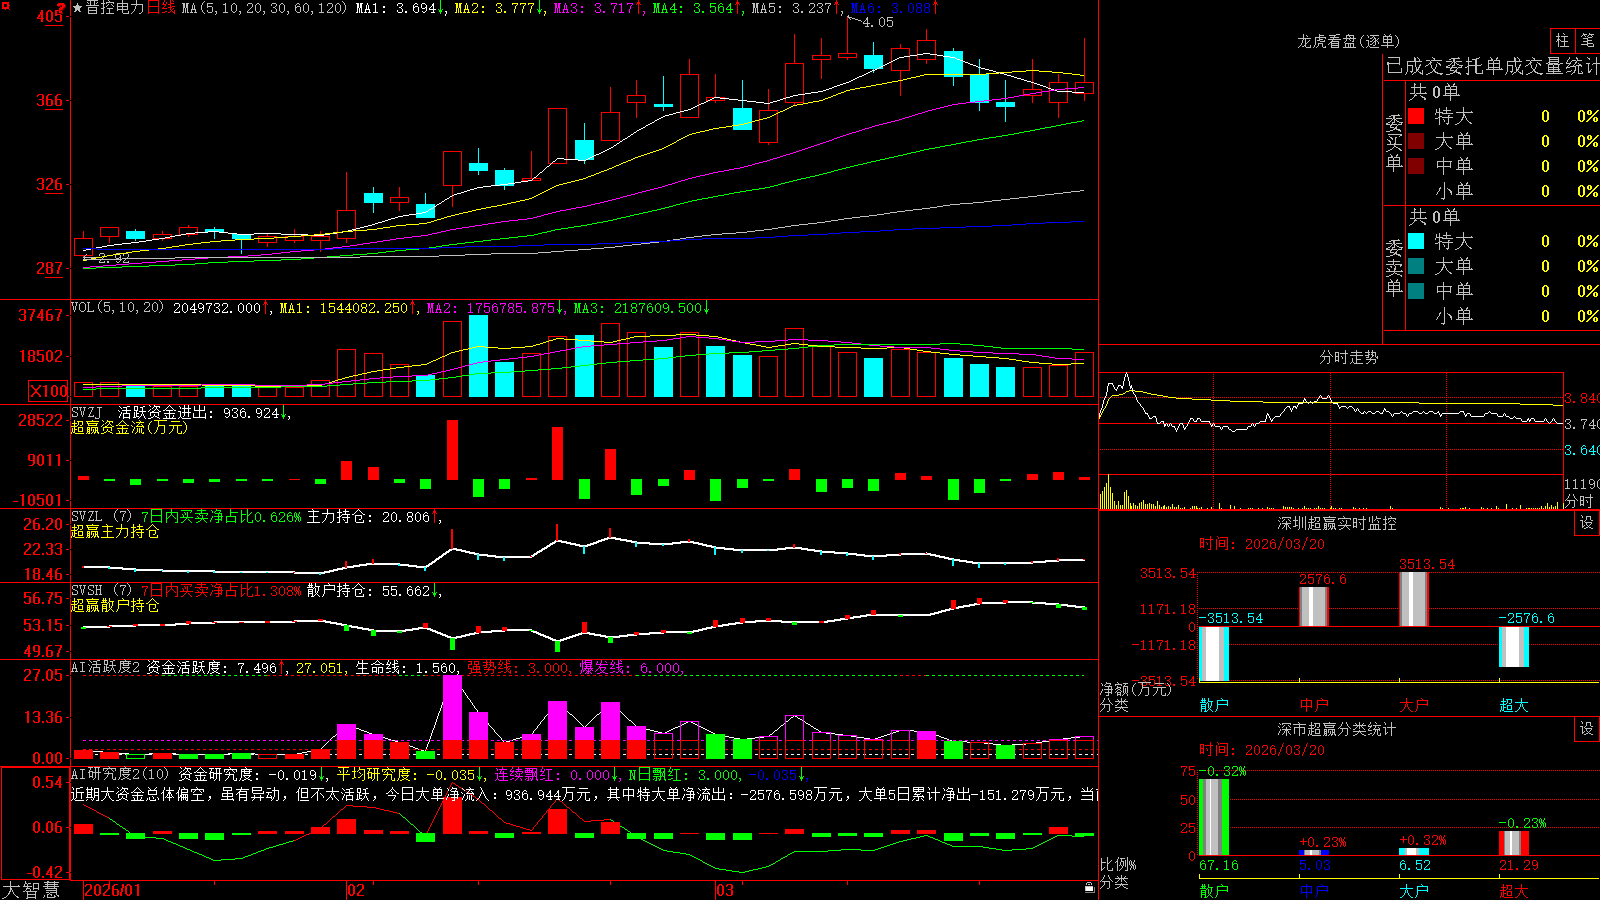The height and width of the screenshot is (900, 1600).
Task: Select the 散户 category in 深圳超赢实时监控
Action: 1214,705
